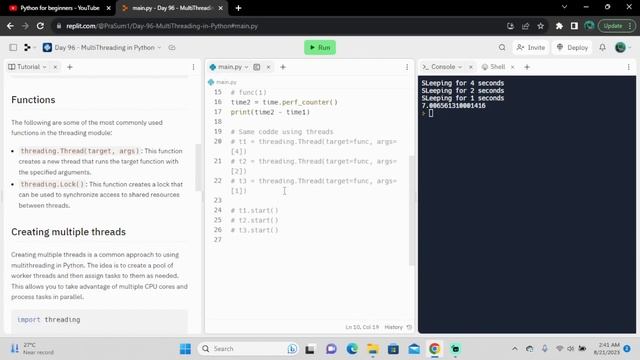This screenshot has width=640, height=360.
Task: Show hidden system tray icons
Action: (515, 349)
